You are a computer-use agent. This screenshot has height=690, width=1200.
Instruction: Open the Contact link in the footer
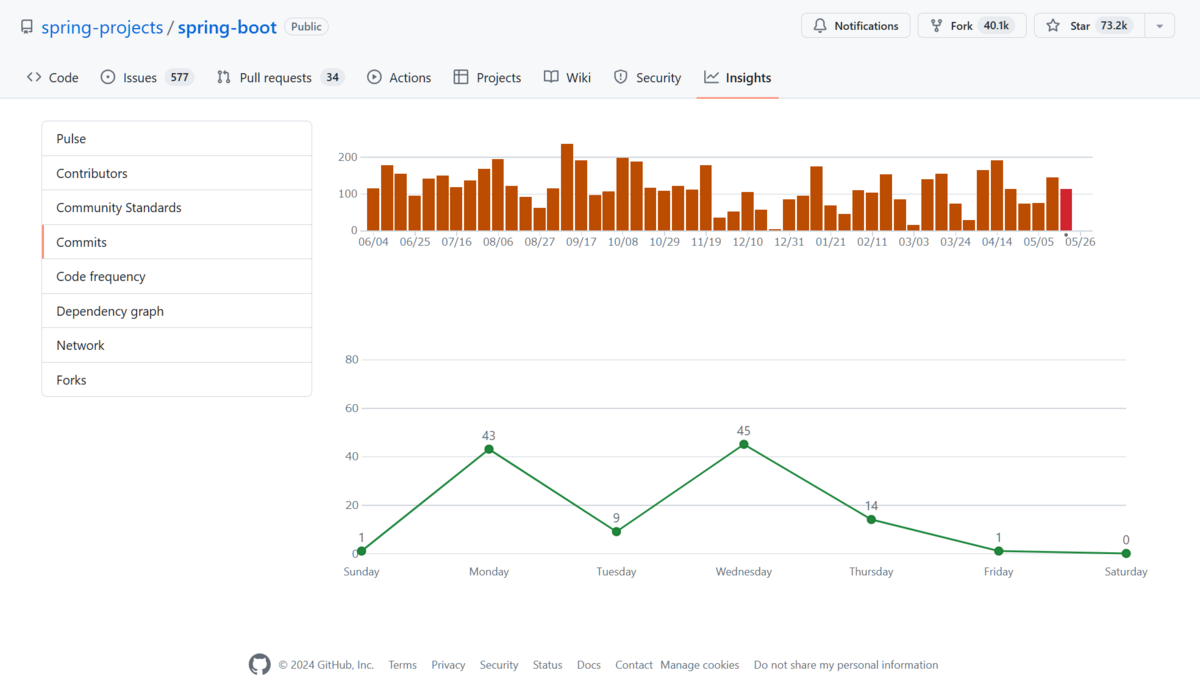click(634, 665)
